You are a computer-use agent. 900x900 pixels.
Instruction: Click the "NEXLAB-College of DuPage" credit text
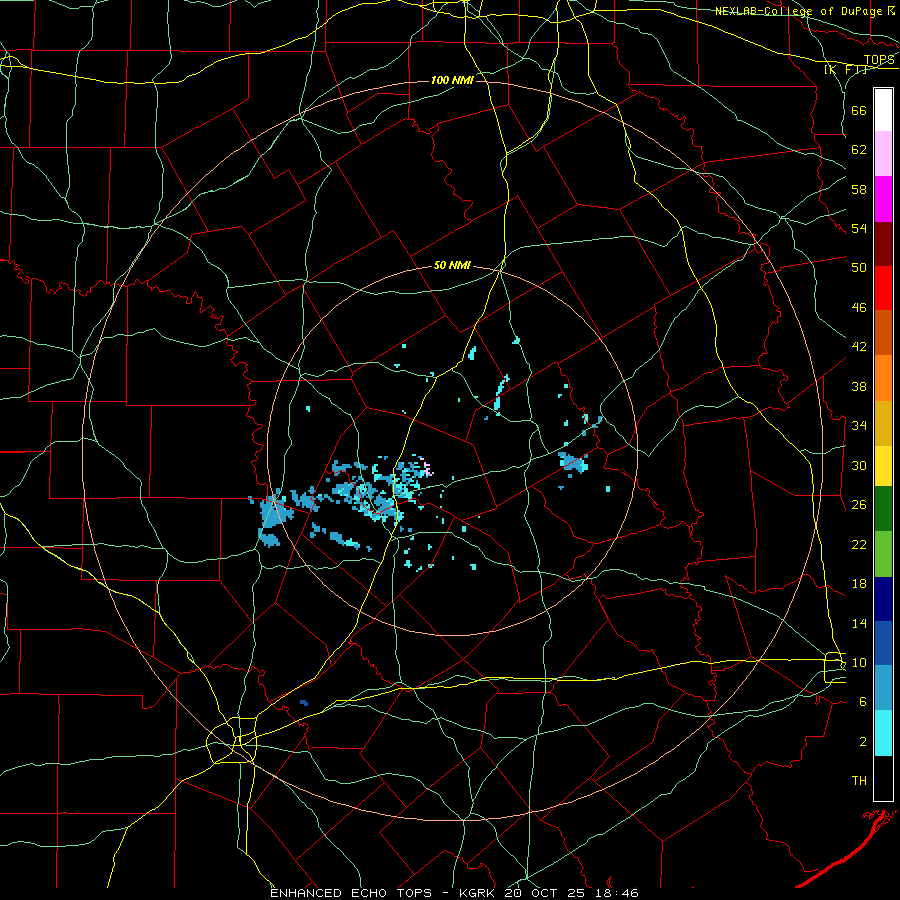coord(798,11)
